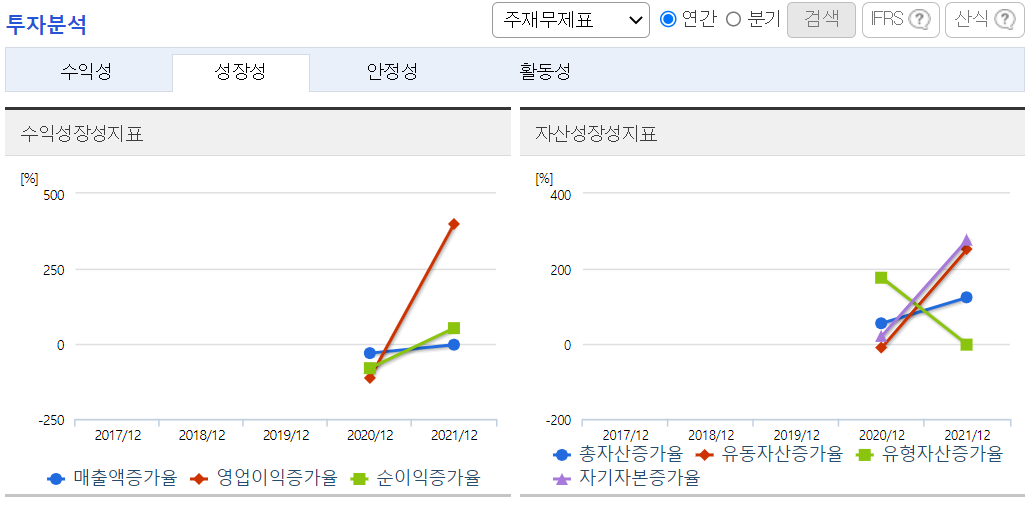Viewport: 1032px width, 506px height.
Task: Switch to the 성장성 tab
Action: [241, 72]
